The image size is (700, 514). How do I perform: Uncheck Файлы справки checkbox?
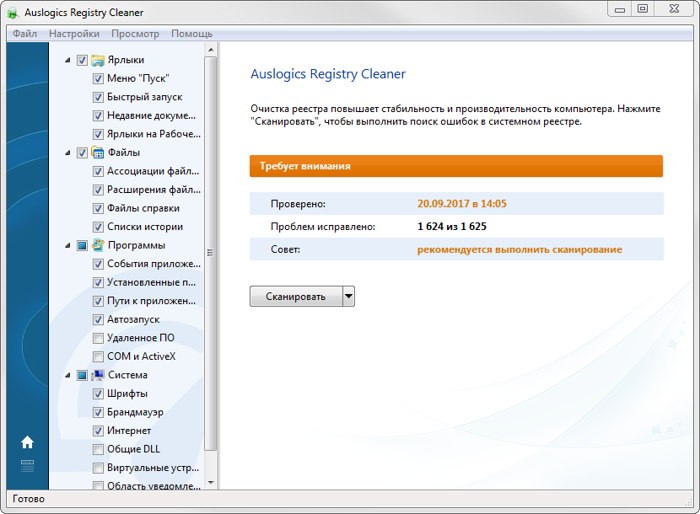98,208
